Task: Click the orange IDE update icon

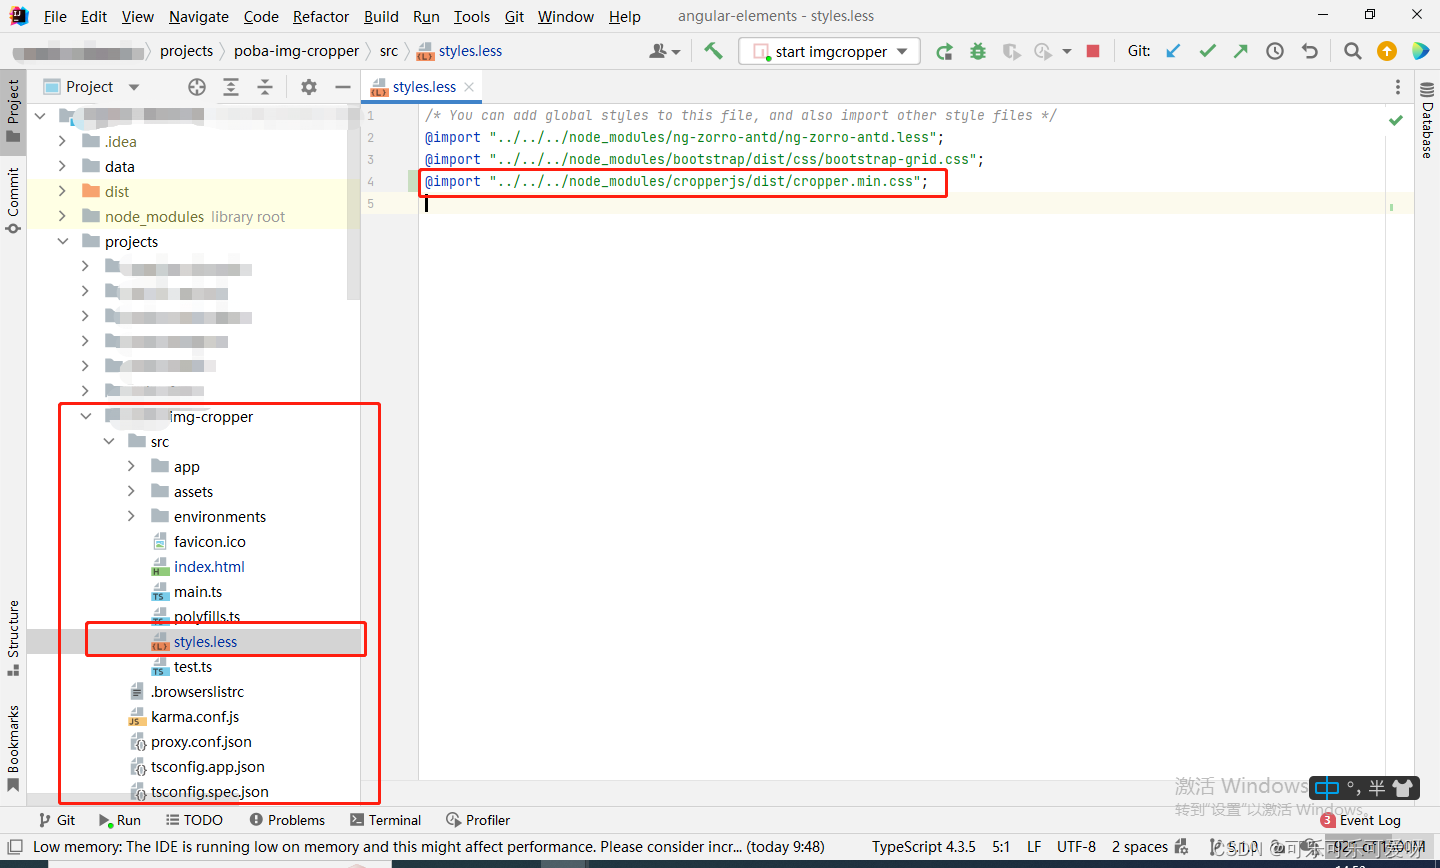Action: 1386,51
